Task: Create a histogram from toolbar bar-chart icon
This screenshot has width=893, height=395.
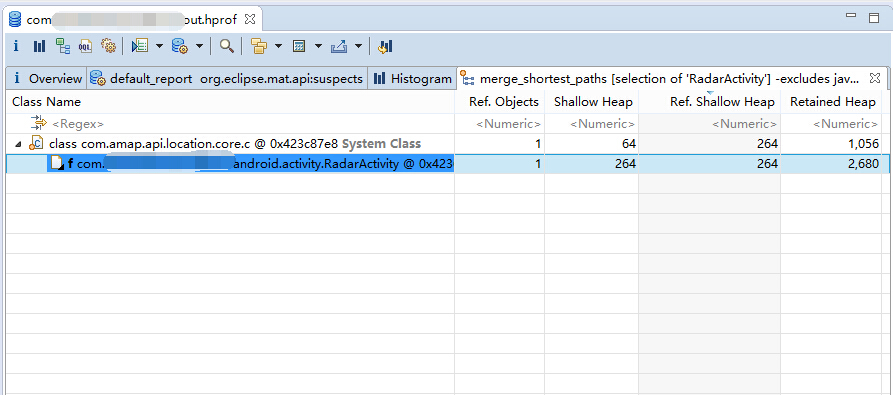Action: [x=39, y=46]
